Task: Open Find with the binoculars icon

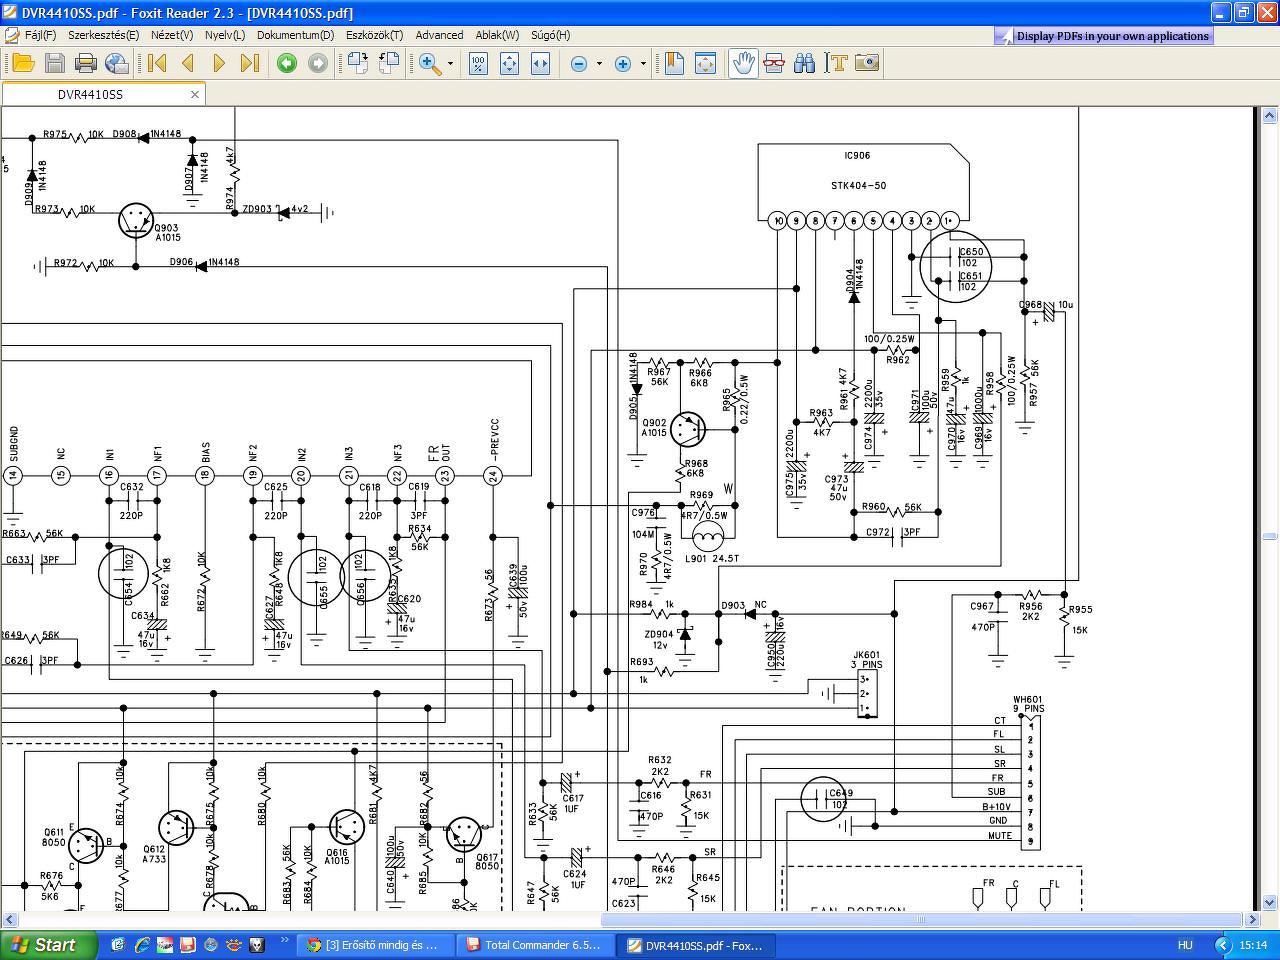Action: [805, 63]
